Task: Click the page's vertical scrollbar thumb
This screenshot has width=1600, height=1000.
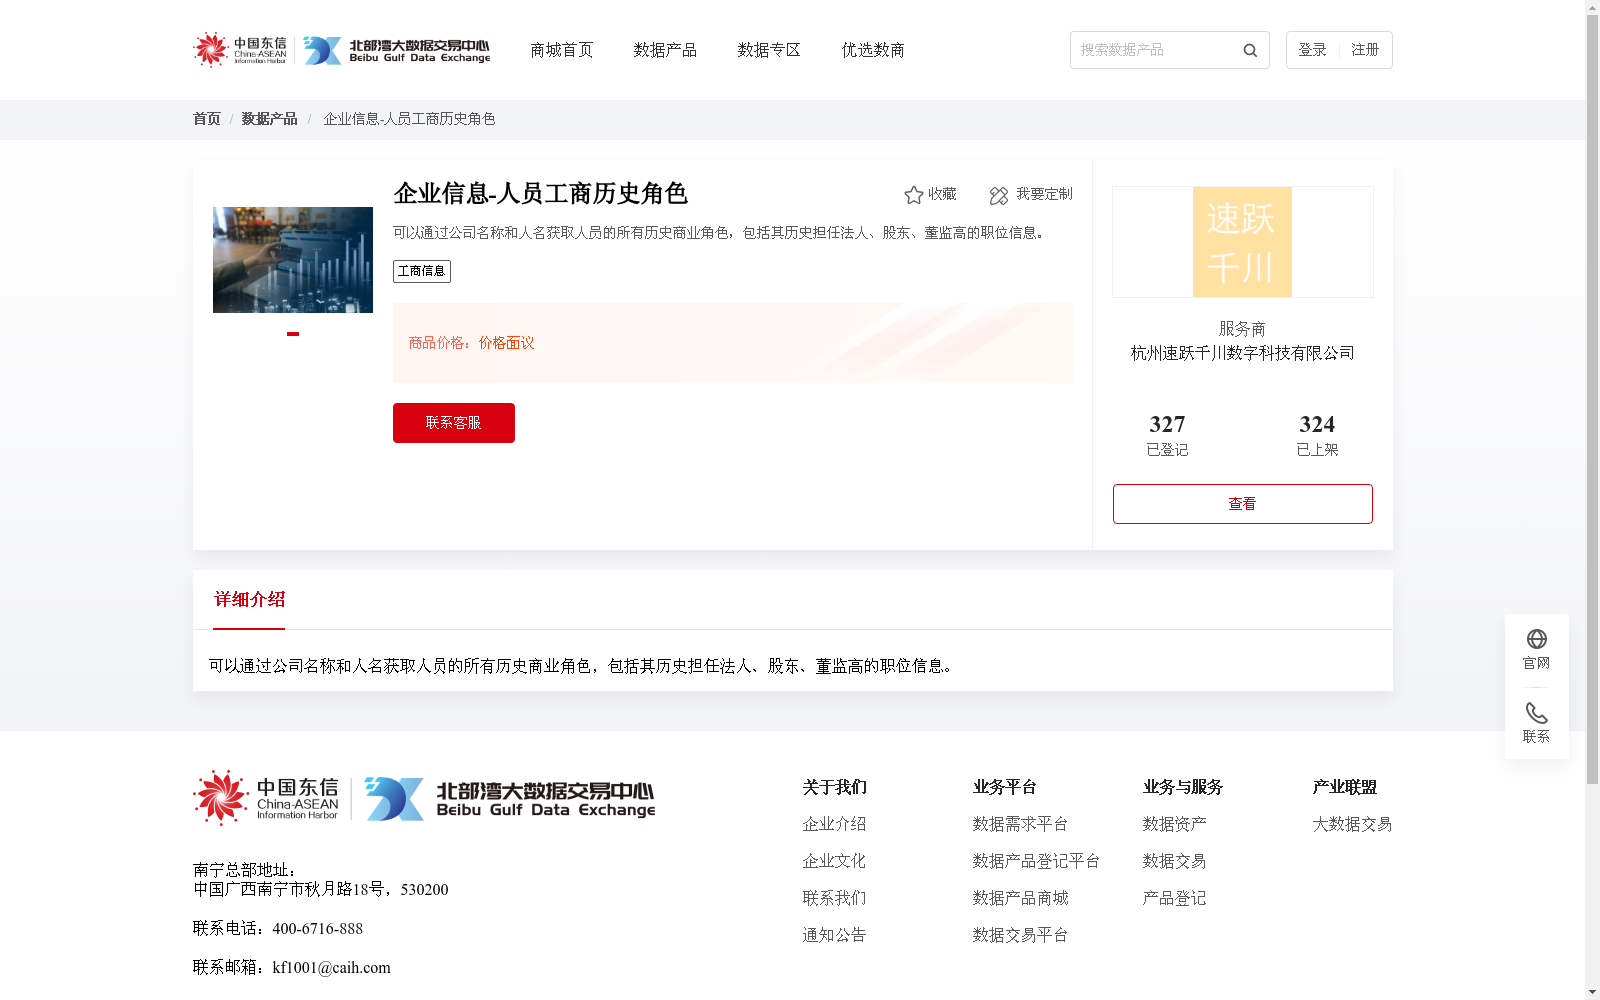Action: tap(1592, 400)
